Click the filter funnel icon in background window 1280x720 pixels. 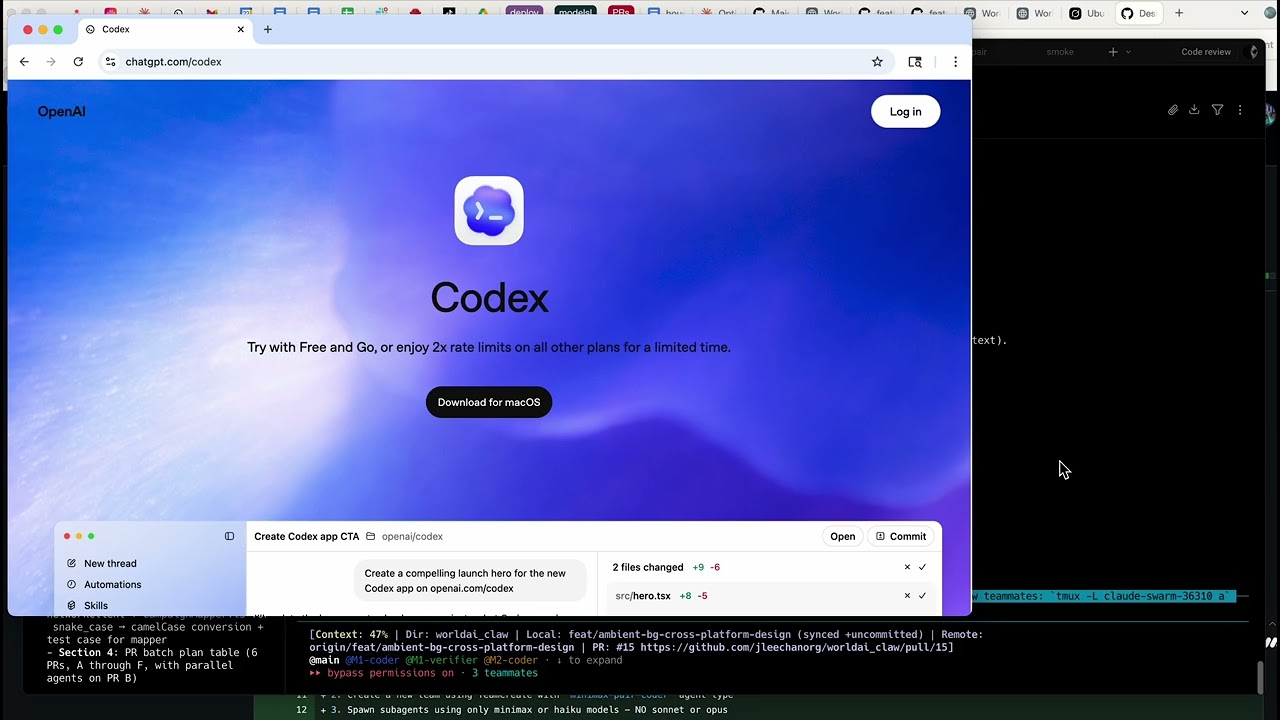(1217, 110)
